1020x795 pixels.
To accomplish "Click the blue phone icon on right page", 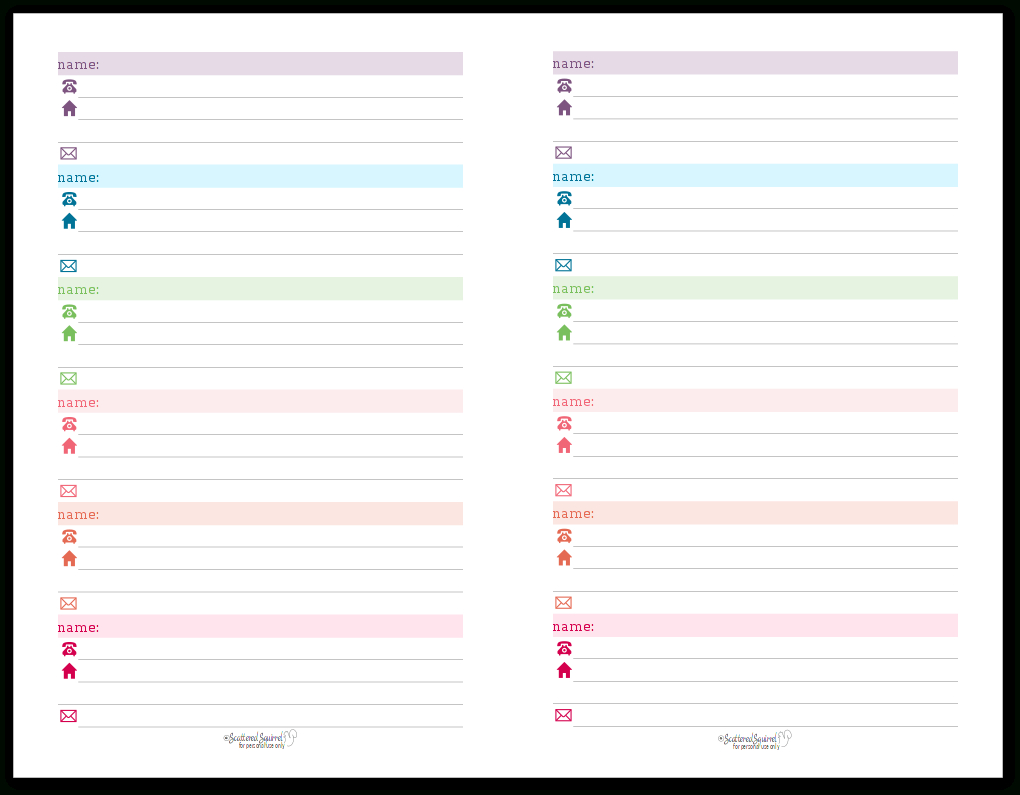I will (564, 199).
